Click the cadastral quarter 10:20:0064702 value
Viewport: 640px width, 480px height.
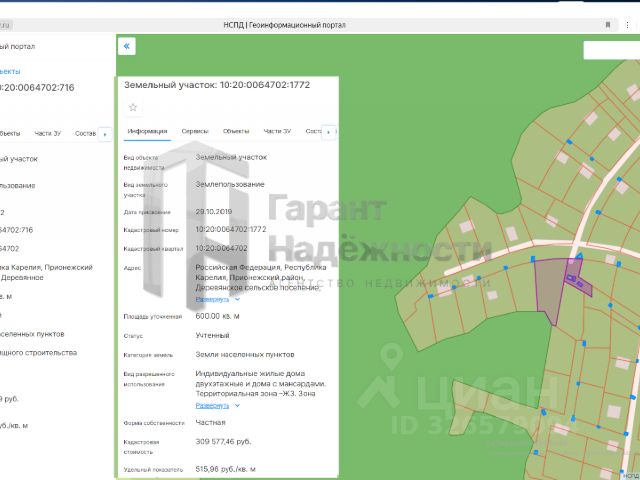[x=221, y=247]
